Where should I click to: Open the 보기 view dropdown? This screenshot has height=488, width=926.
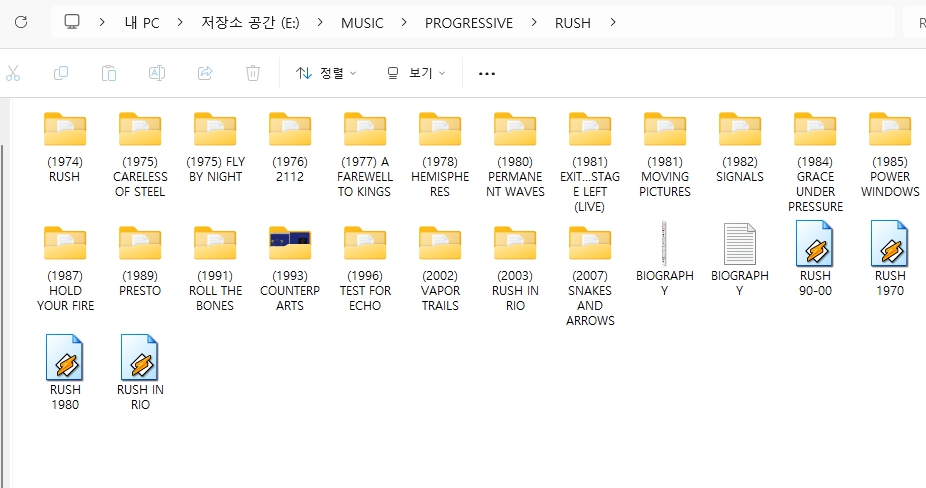tap(416, 73)
